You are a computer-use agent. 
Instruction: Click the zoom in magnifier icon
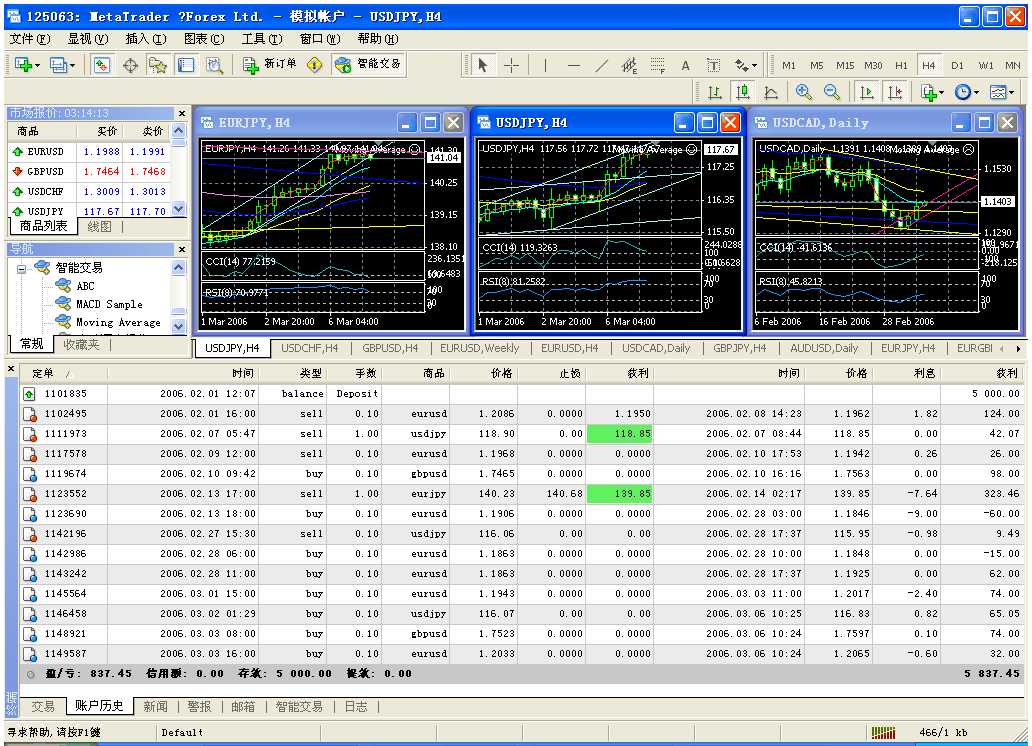[804, 92]
